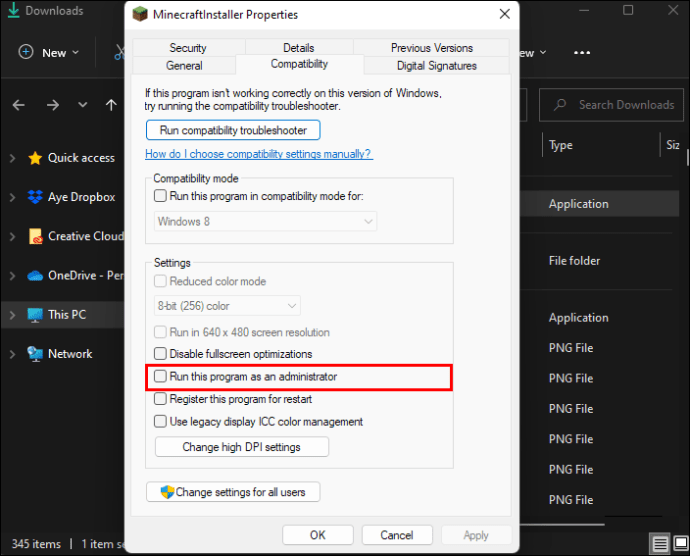Image resolution: width=690 pixels, height=556 pixels.
Task: Sort by the Type column header
Action: tap(561, 145)
